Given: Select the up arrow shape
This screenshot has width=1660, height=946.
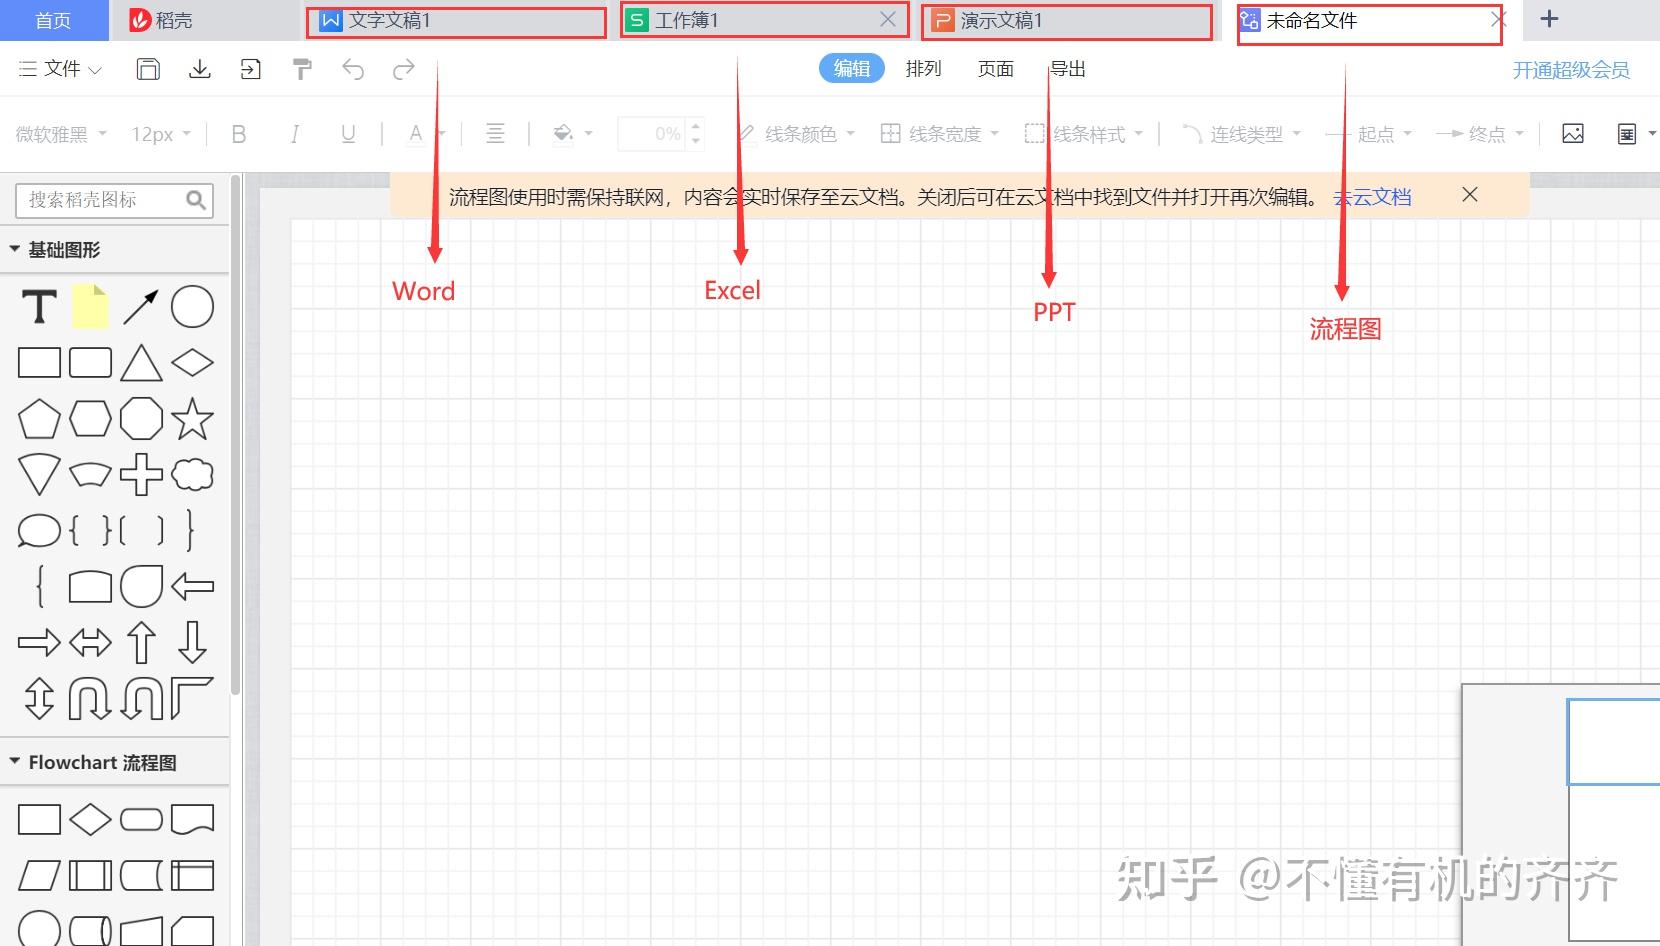Looking at the screenshot, I should click(x=141, y=643).
